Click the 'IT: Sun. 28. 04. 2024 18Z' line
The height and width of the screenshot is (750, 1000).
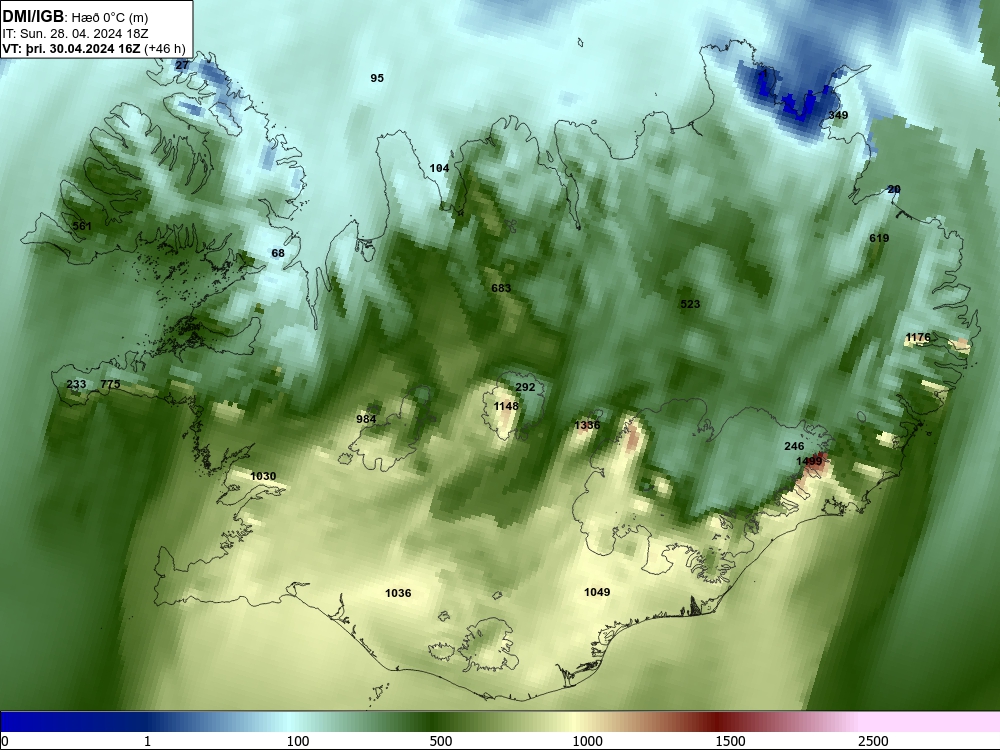tap(75, 34)
